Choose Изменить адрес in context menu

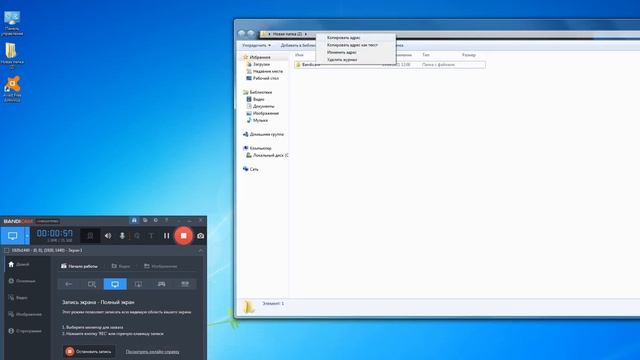[356, 52]
